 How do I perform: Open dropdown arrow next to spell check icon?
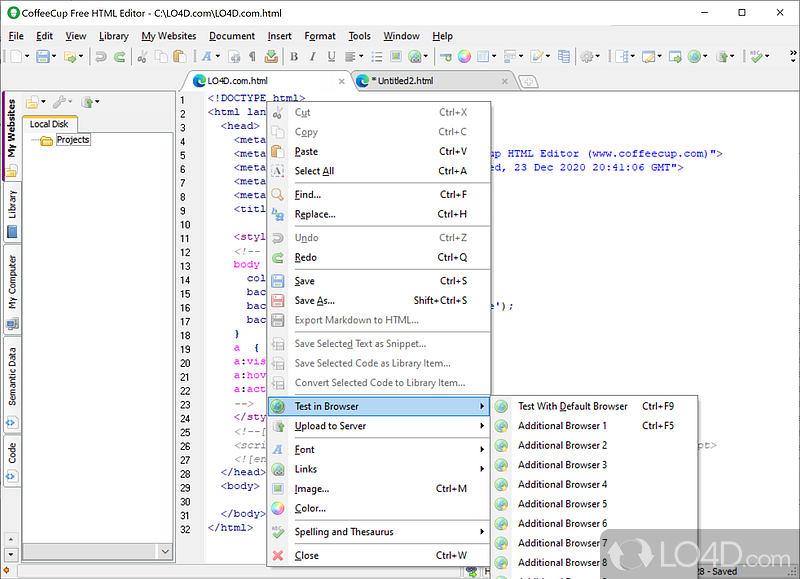pyautogui.click(x=767, y=56)
